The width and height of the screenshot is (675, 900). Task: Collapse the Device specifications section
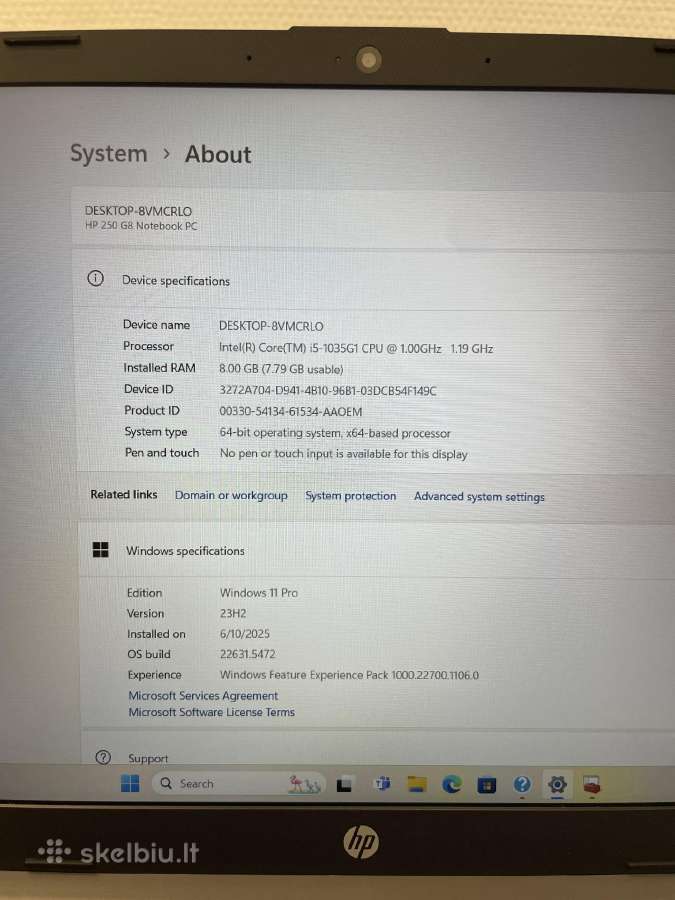click(x=373, y=280)
